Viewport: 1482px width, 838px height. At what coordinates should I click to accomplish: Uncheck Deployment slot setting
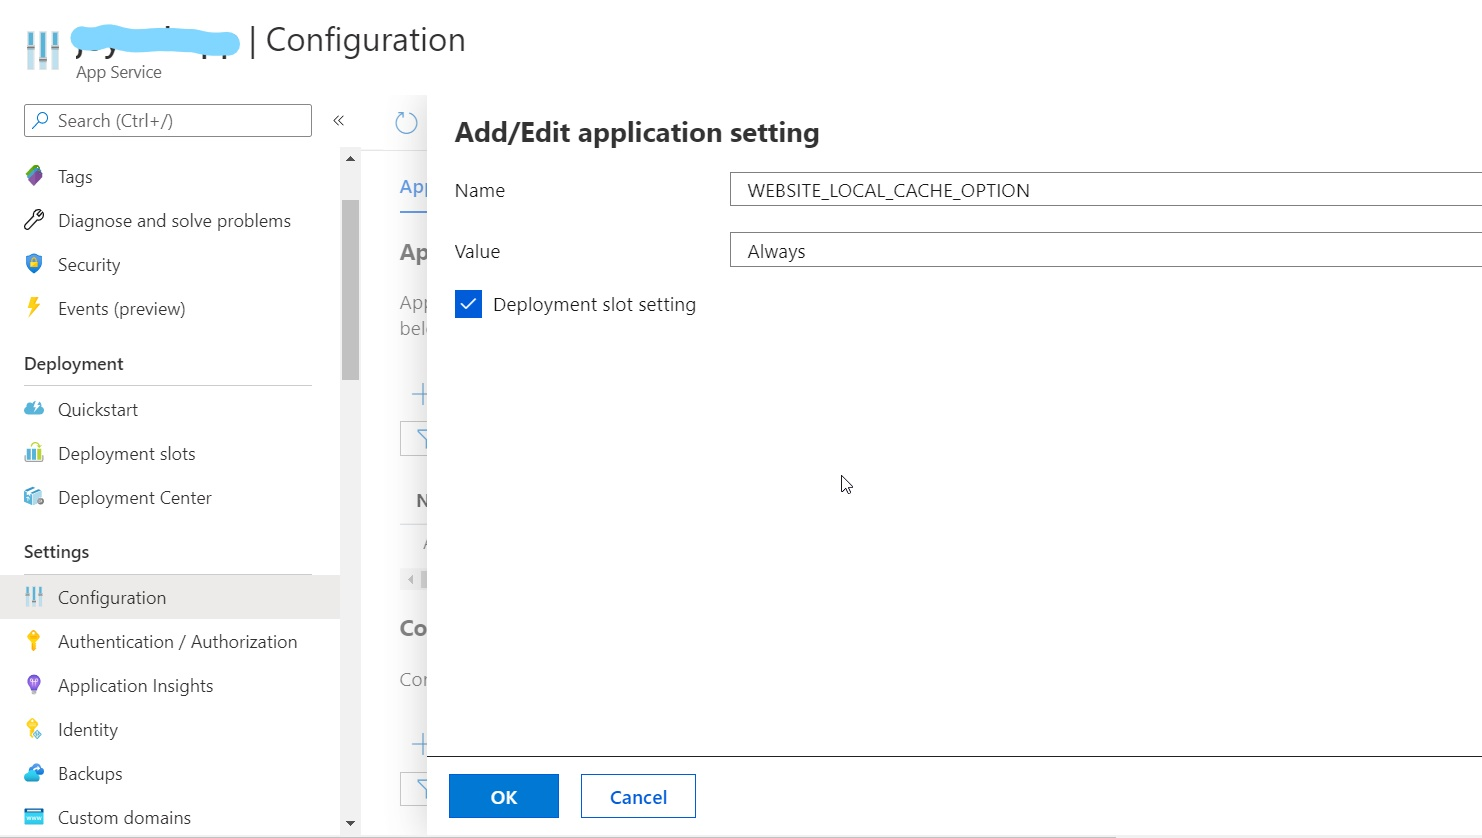click(x=468, y=303)
